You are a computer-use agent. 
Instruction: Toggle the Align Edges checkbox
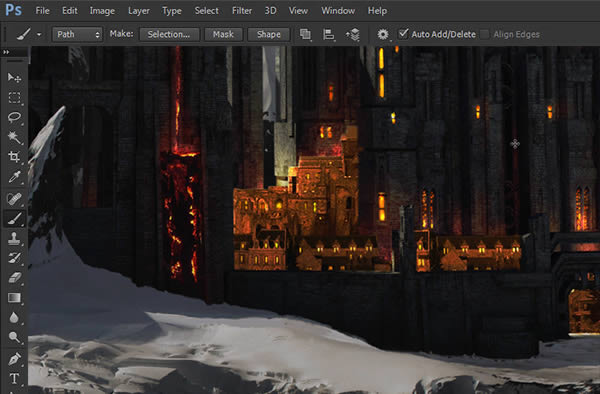[x=484, y=34]
